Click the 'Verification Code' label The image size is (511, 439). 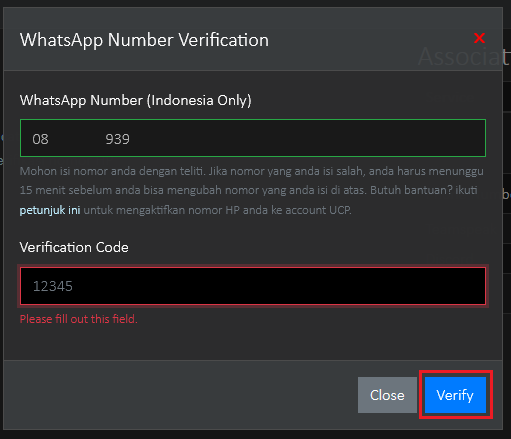(74, 247)
